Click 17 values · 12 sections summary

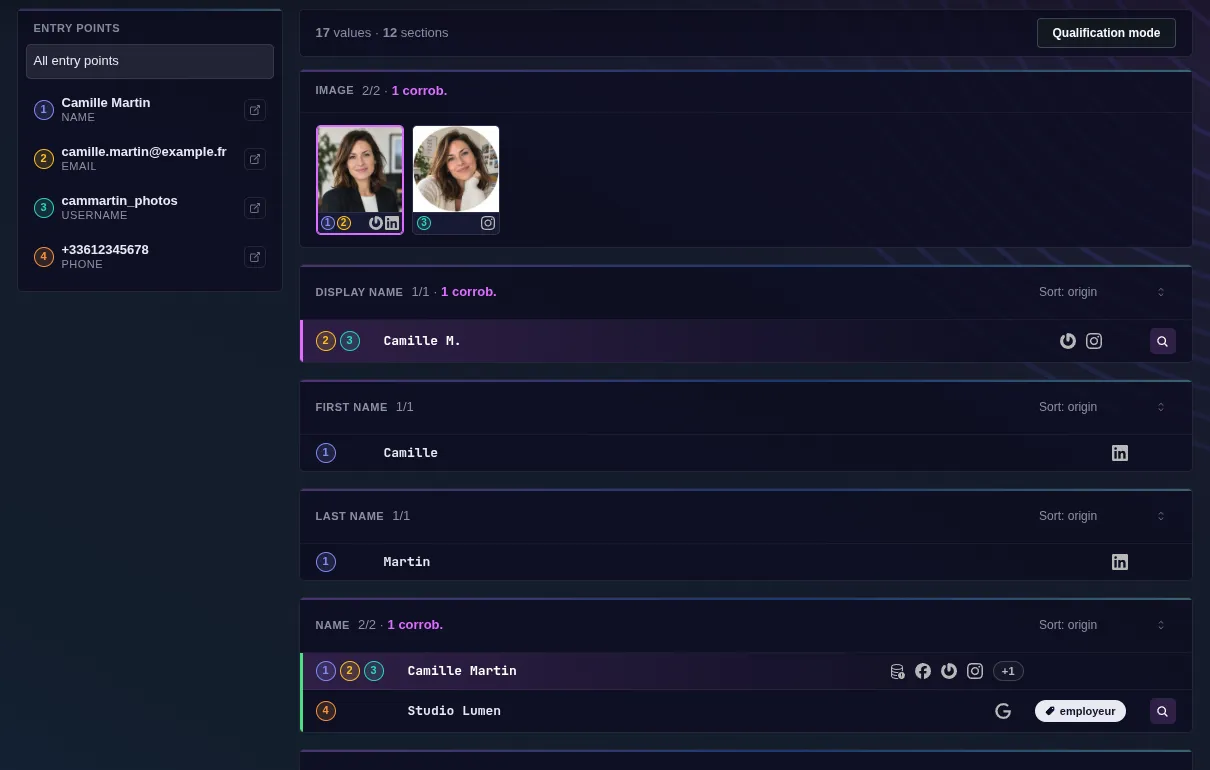(382, 33)
